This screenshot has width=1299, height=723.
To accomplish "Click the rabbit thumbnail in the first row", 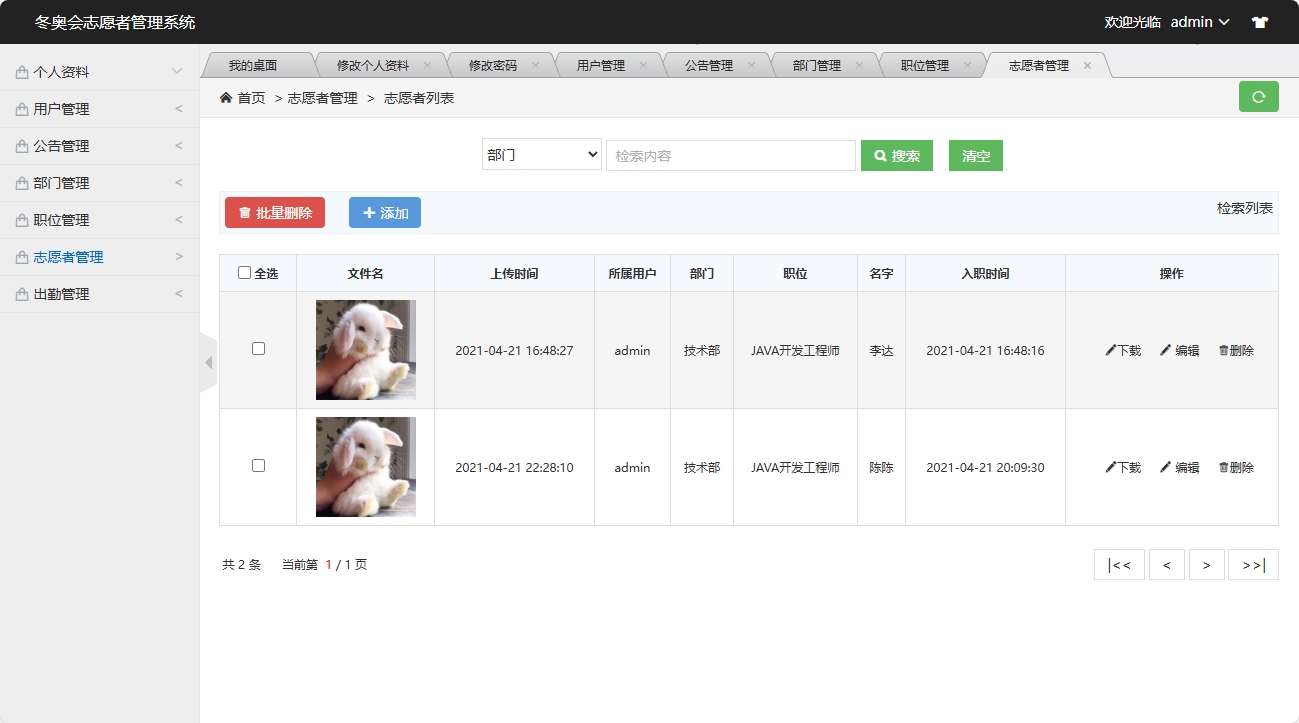I will pos(364,350).
